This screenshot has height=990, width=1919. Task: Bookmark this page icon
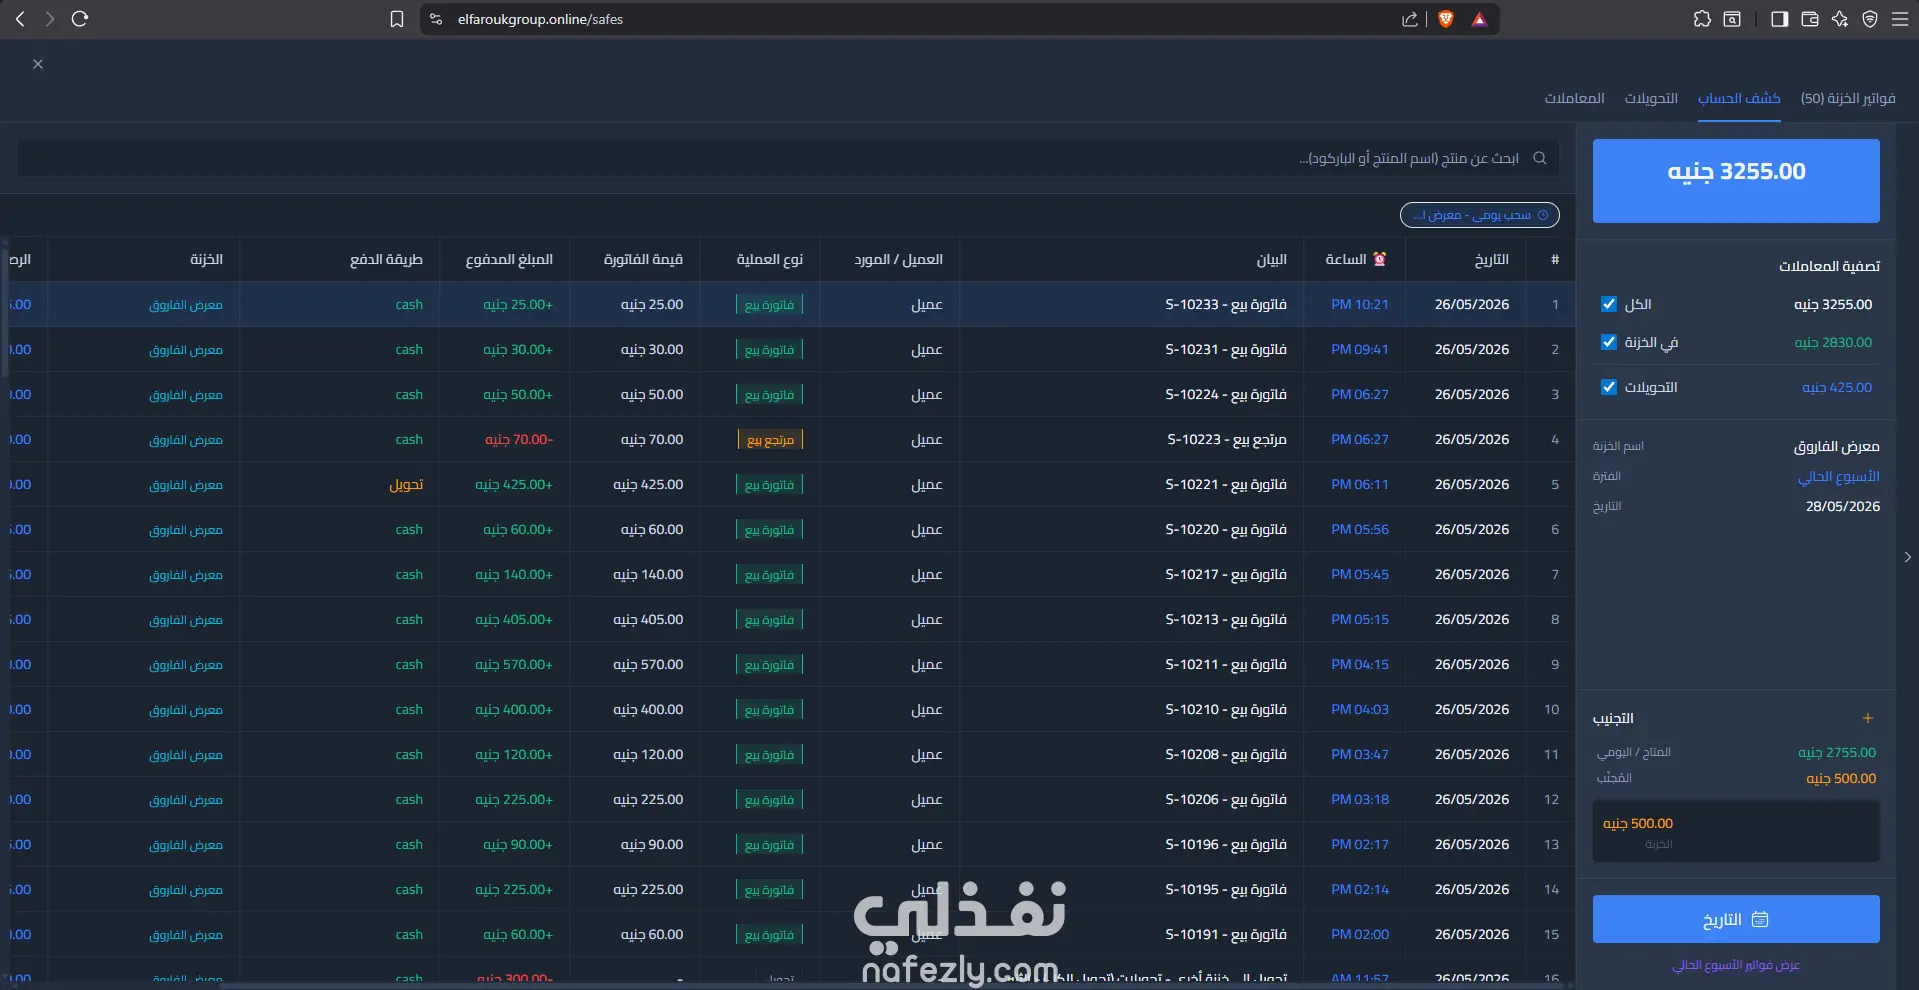(x=397, y=19)
